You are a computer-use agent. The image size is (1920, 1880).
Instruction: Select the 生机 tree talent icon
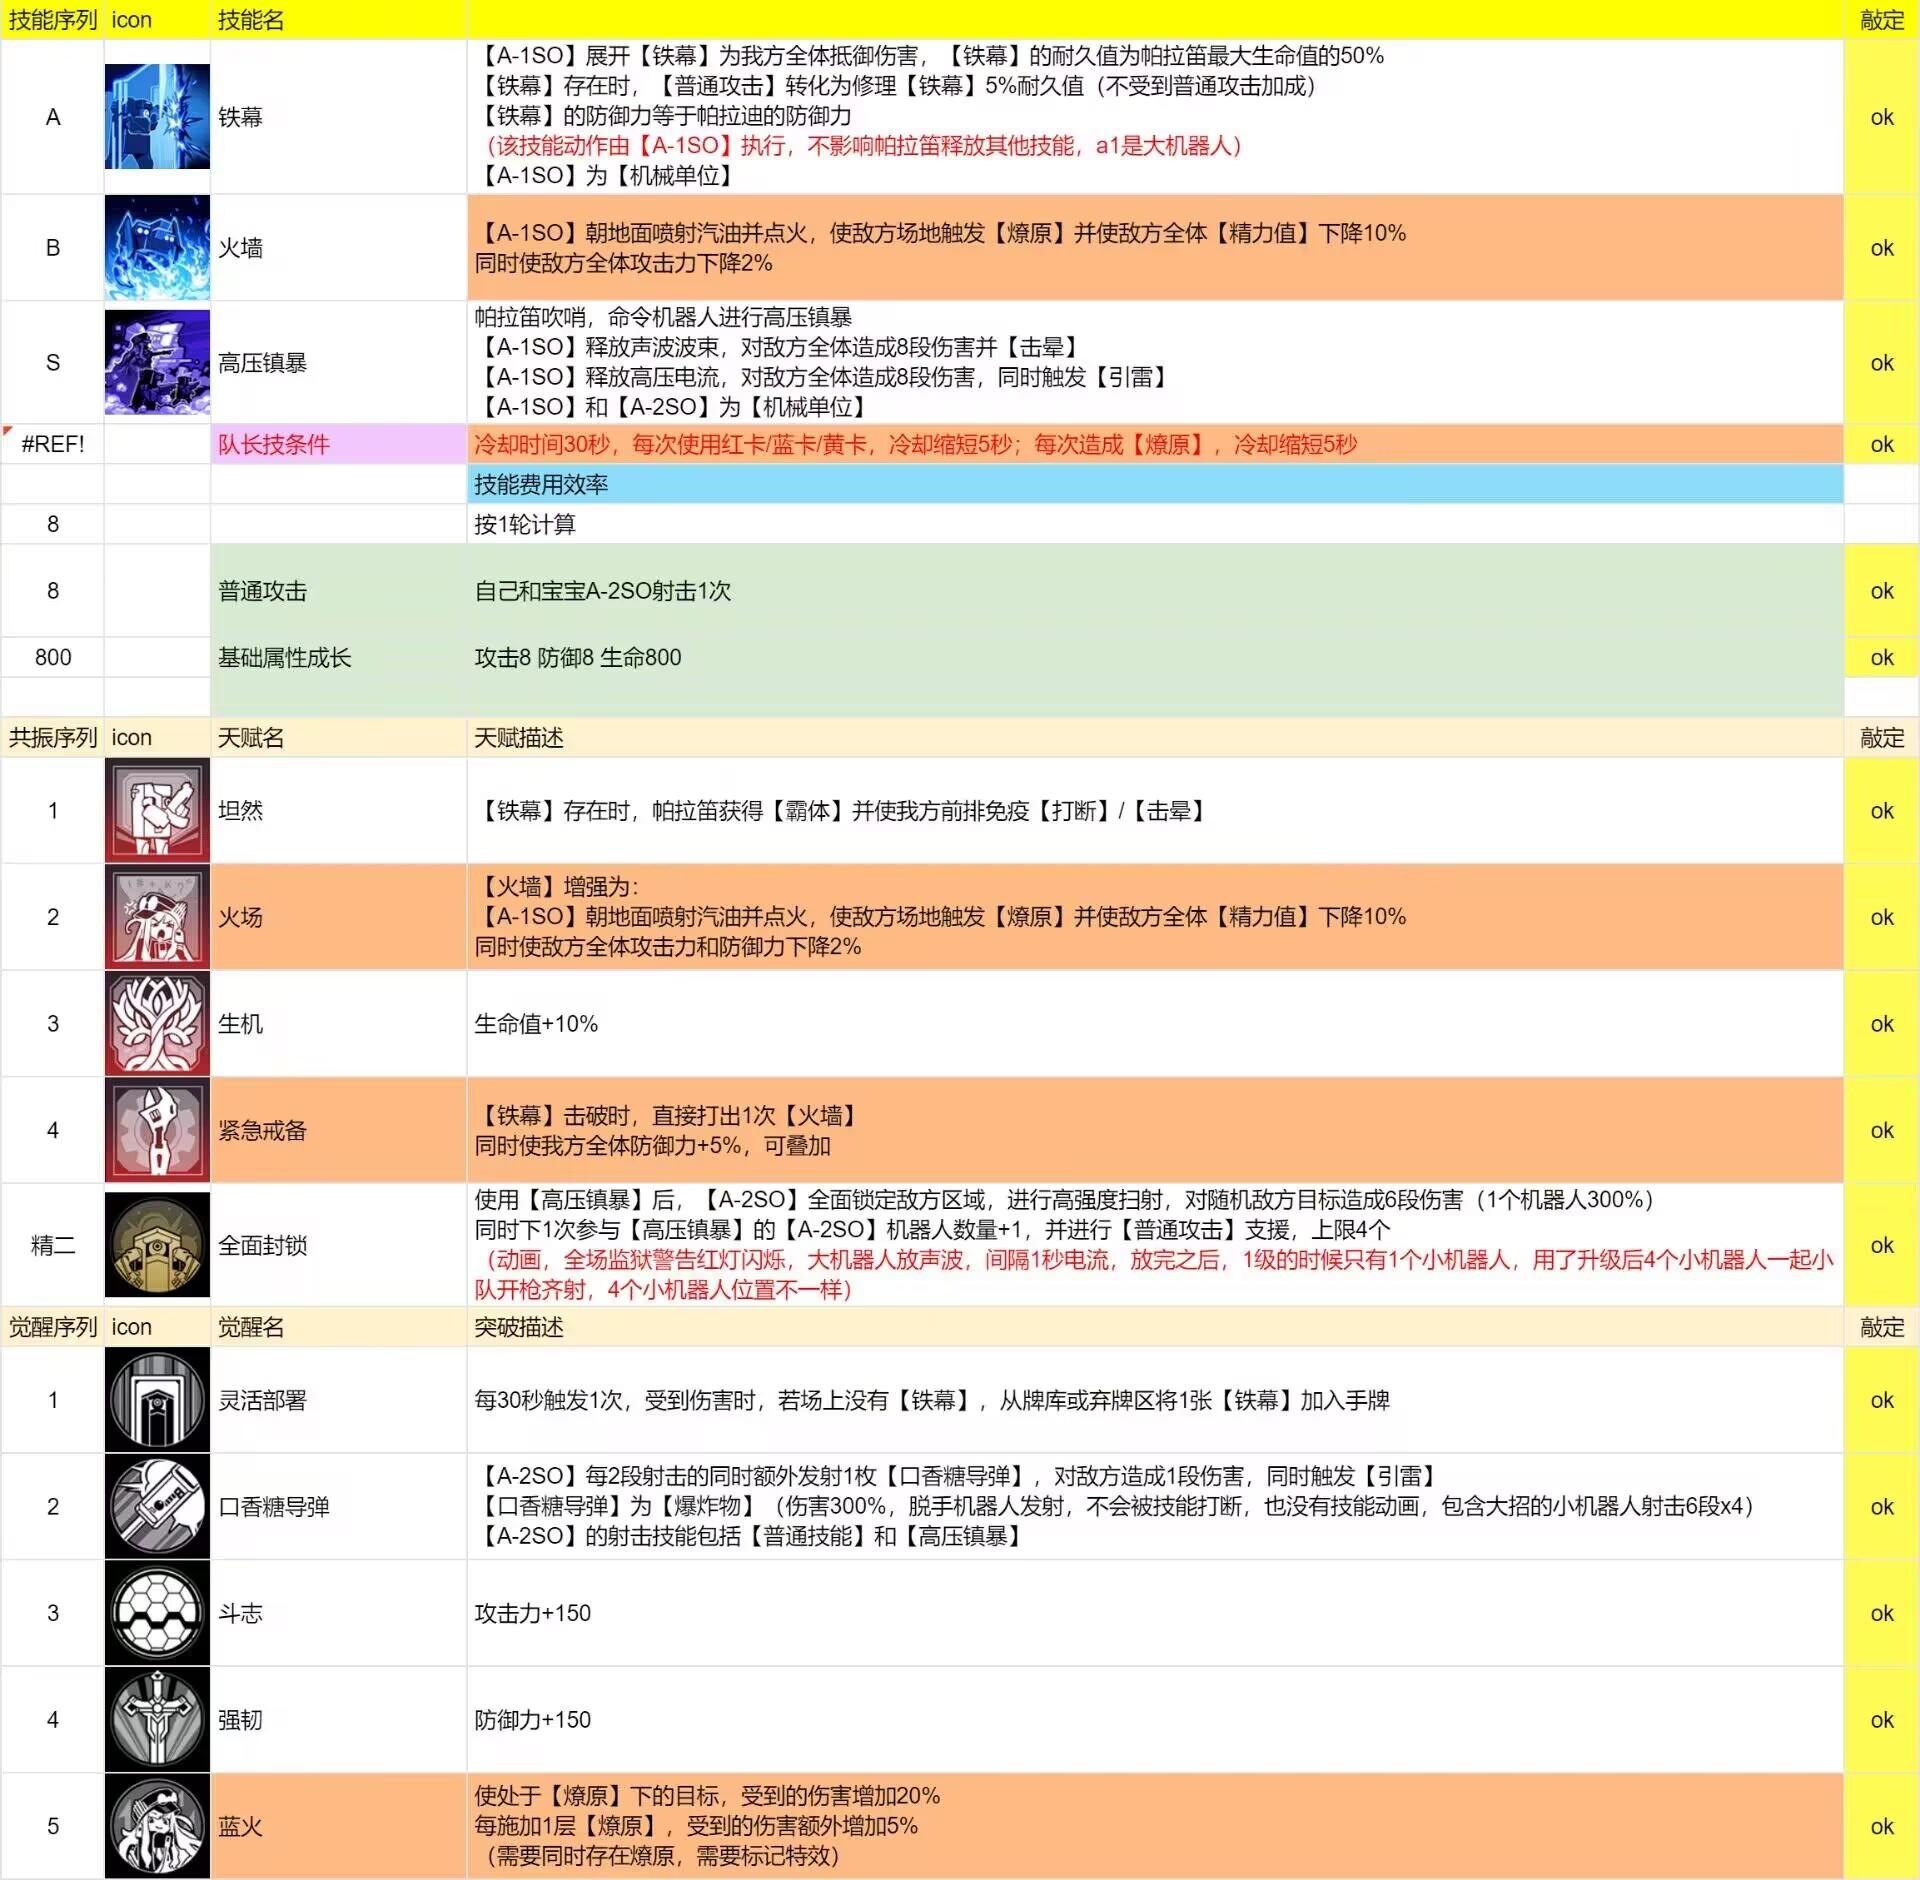(157, 1023)
